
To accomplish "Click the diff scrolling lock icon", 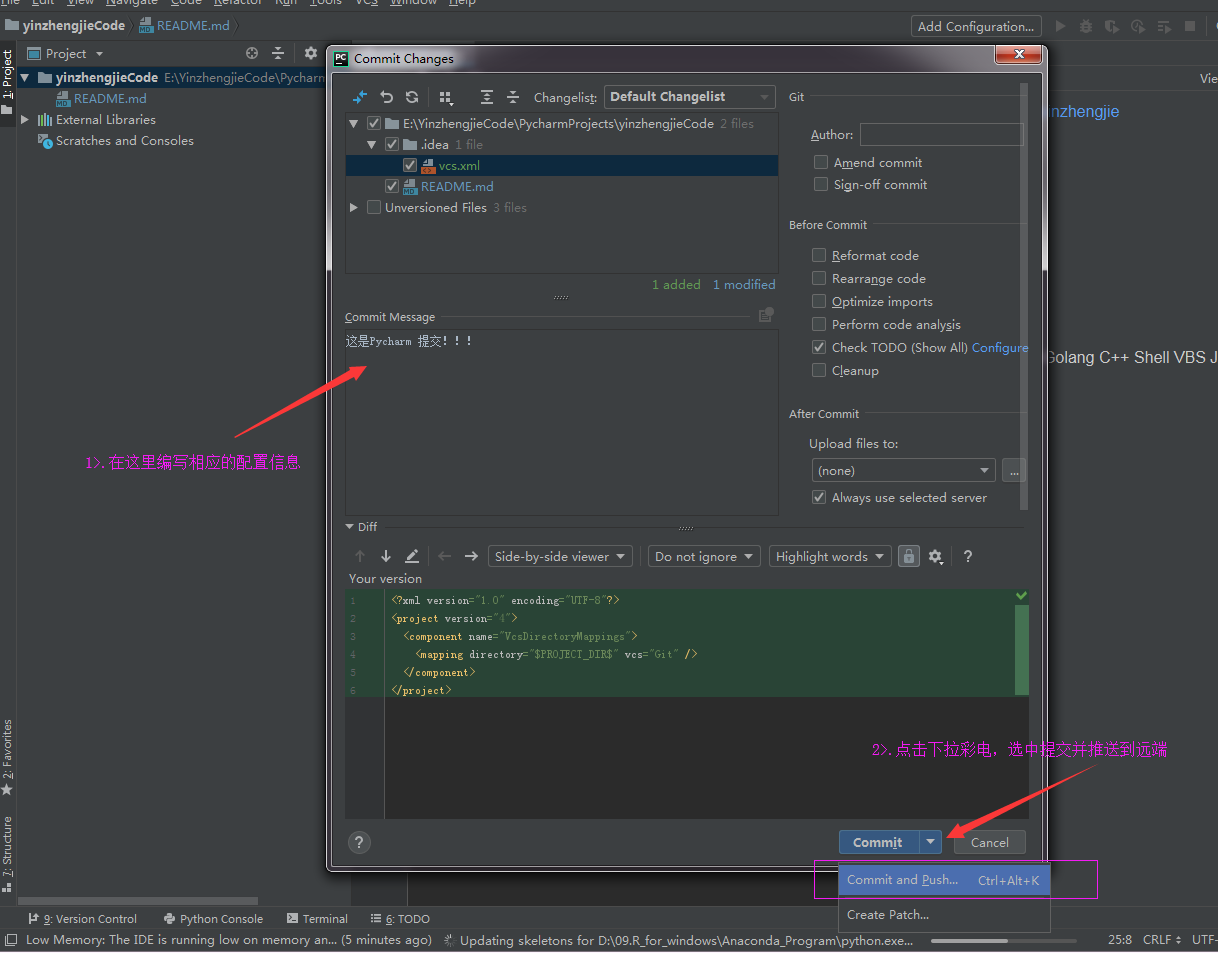I will 908,556.
